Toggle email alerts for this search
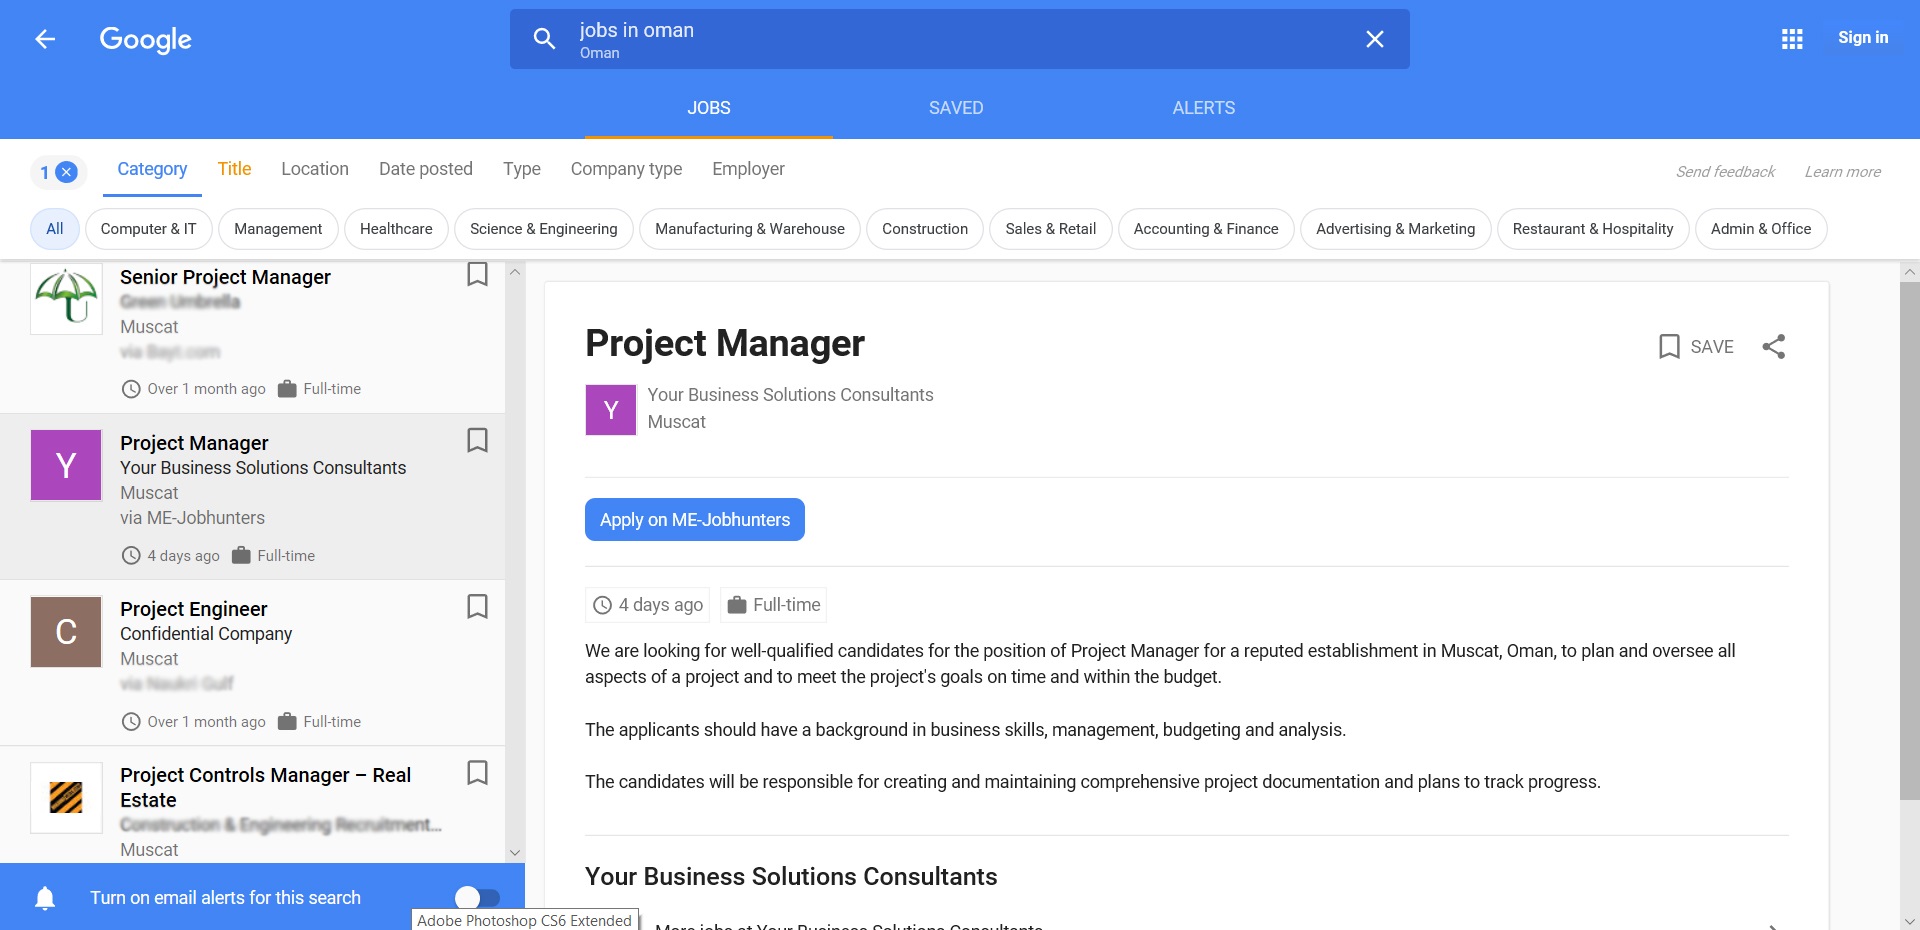This screenshot has width=1920, height=930. point(477,898)
